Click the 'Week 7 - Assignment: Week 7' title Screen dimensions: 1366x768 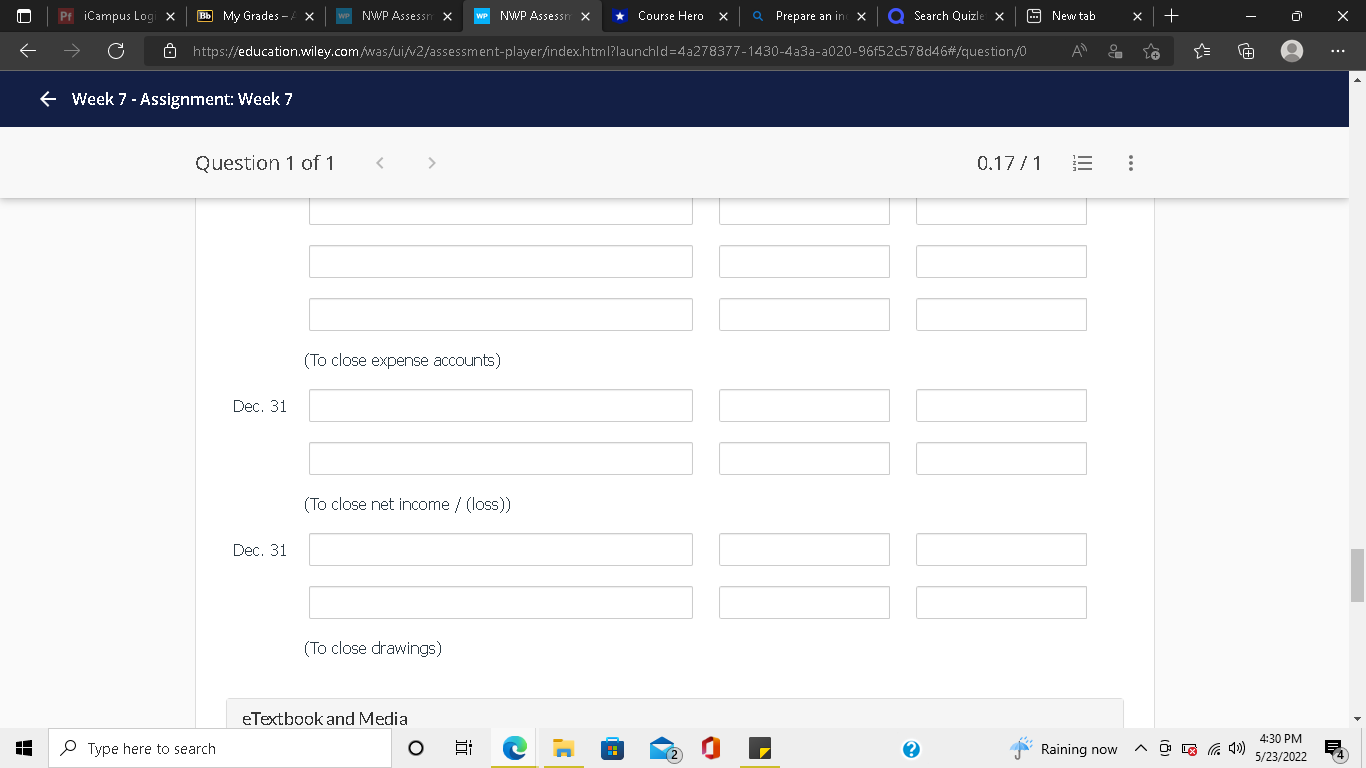tap(182, 99)
